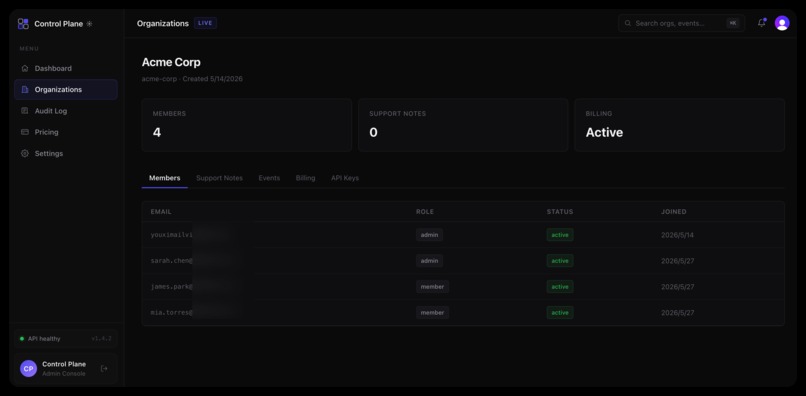Click the admin role badge for youximailvi
The height and width of the screenshot is (396, 806).
tap(429, 235)
